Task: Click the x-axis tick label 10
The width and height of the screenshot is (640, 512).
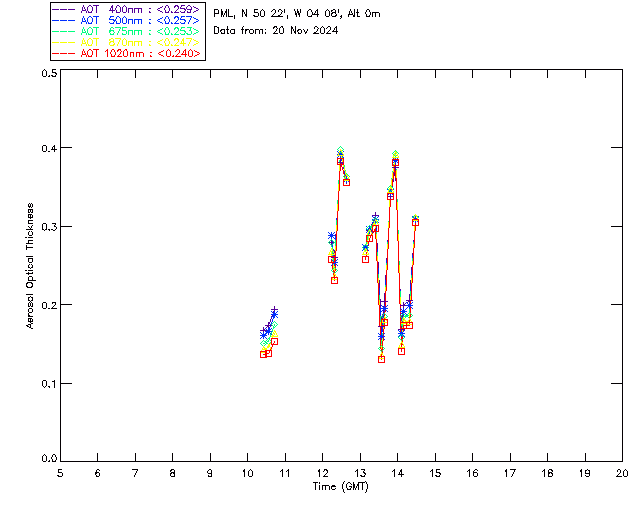Action: click(247, 473)
